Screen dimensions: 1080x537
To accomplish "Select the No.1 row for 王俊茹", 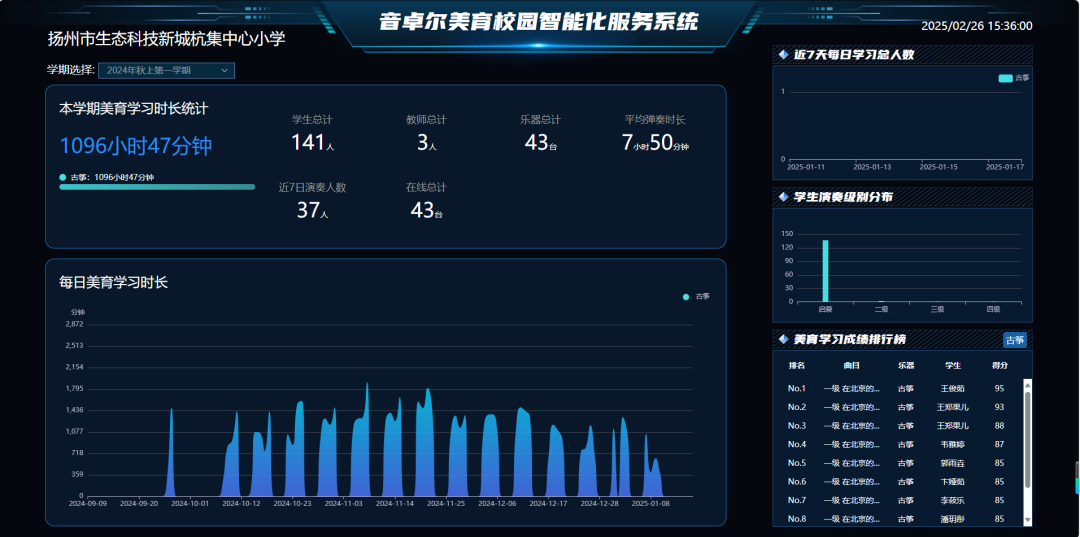I will click(x=900, y=388).
